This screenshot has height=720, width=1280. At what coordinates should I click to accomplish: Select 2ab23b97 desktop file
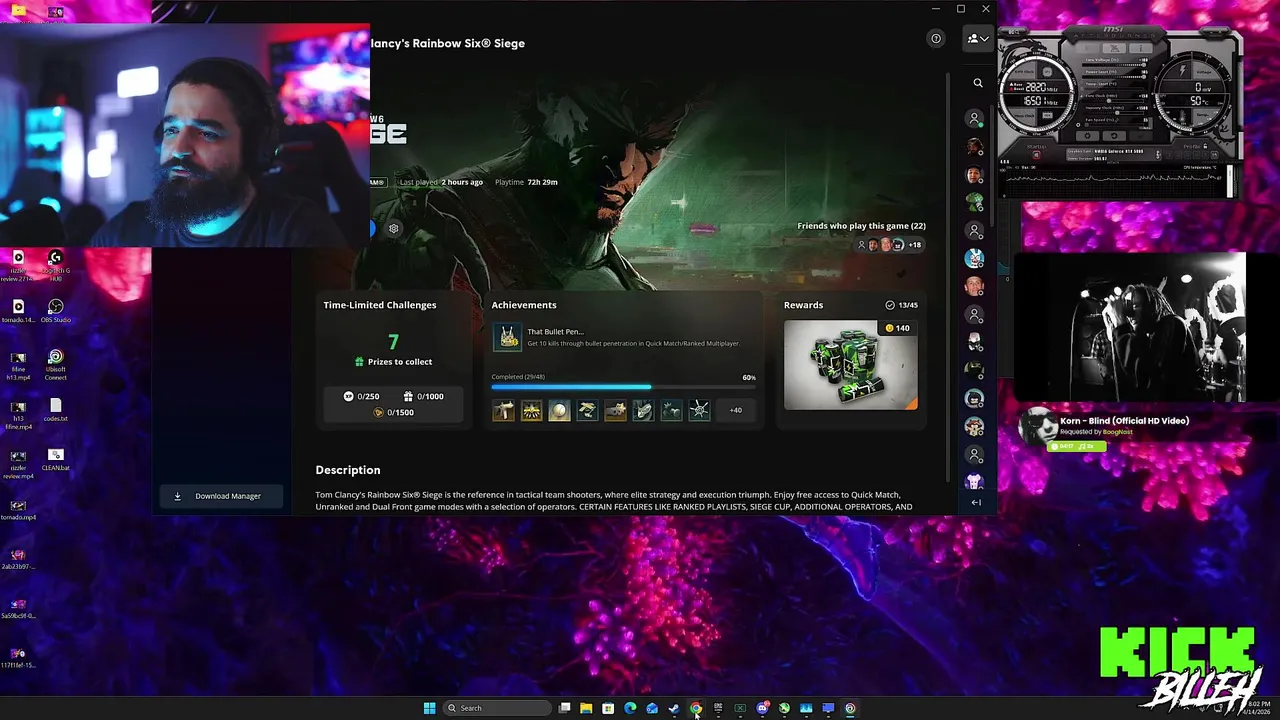click(18, 559)
